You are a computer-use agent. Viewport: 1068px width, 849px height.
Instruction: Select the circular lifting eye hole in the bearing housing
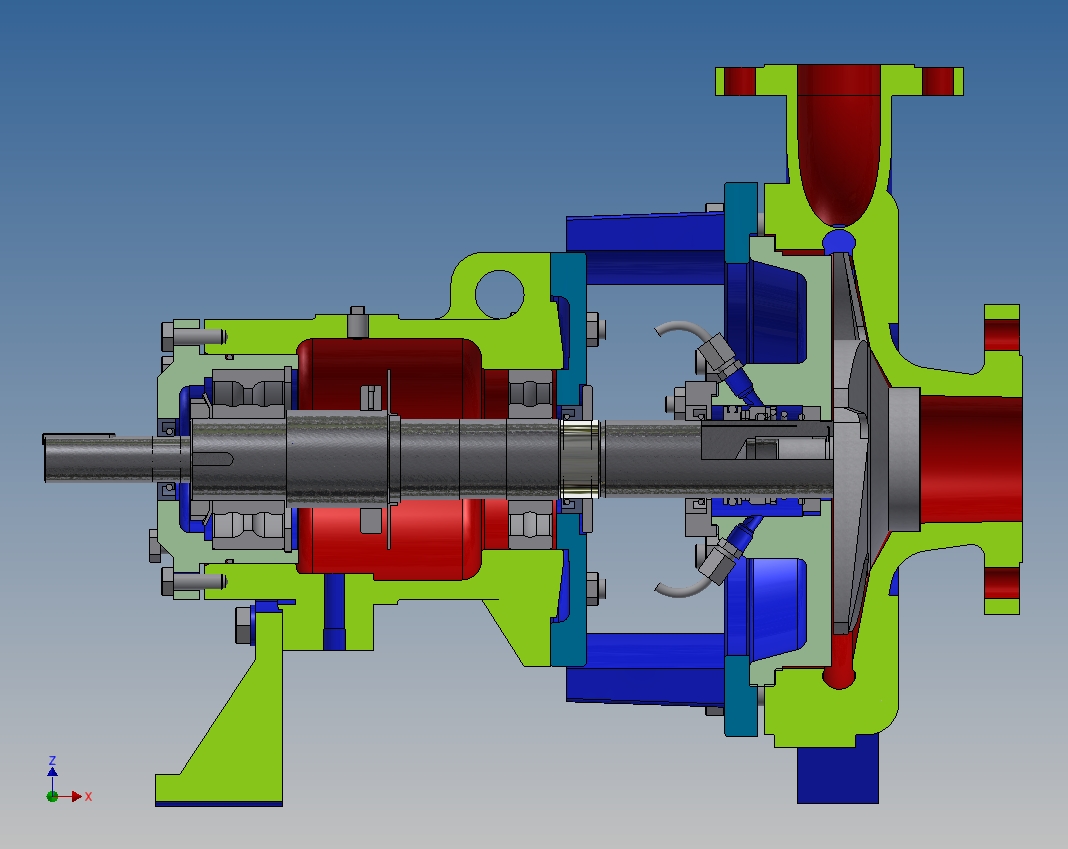pos(499,294)
